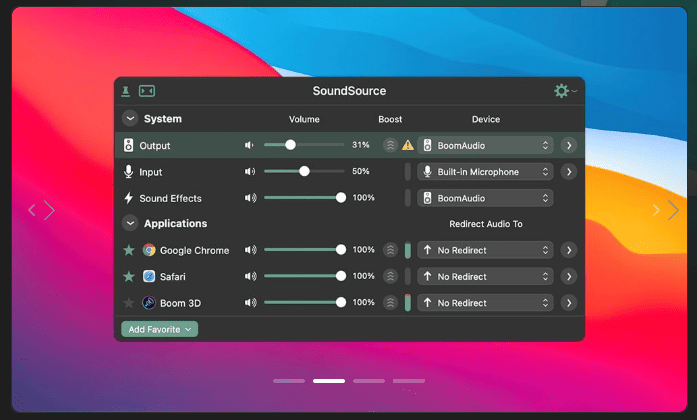Click the Boom 3D level meter

coord(408,303)
